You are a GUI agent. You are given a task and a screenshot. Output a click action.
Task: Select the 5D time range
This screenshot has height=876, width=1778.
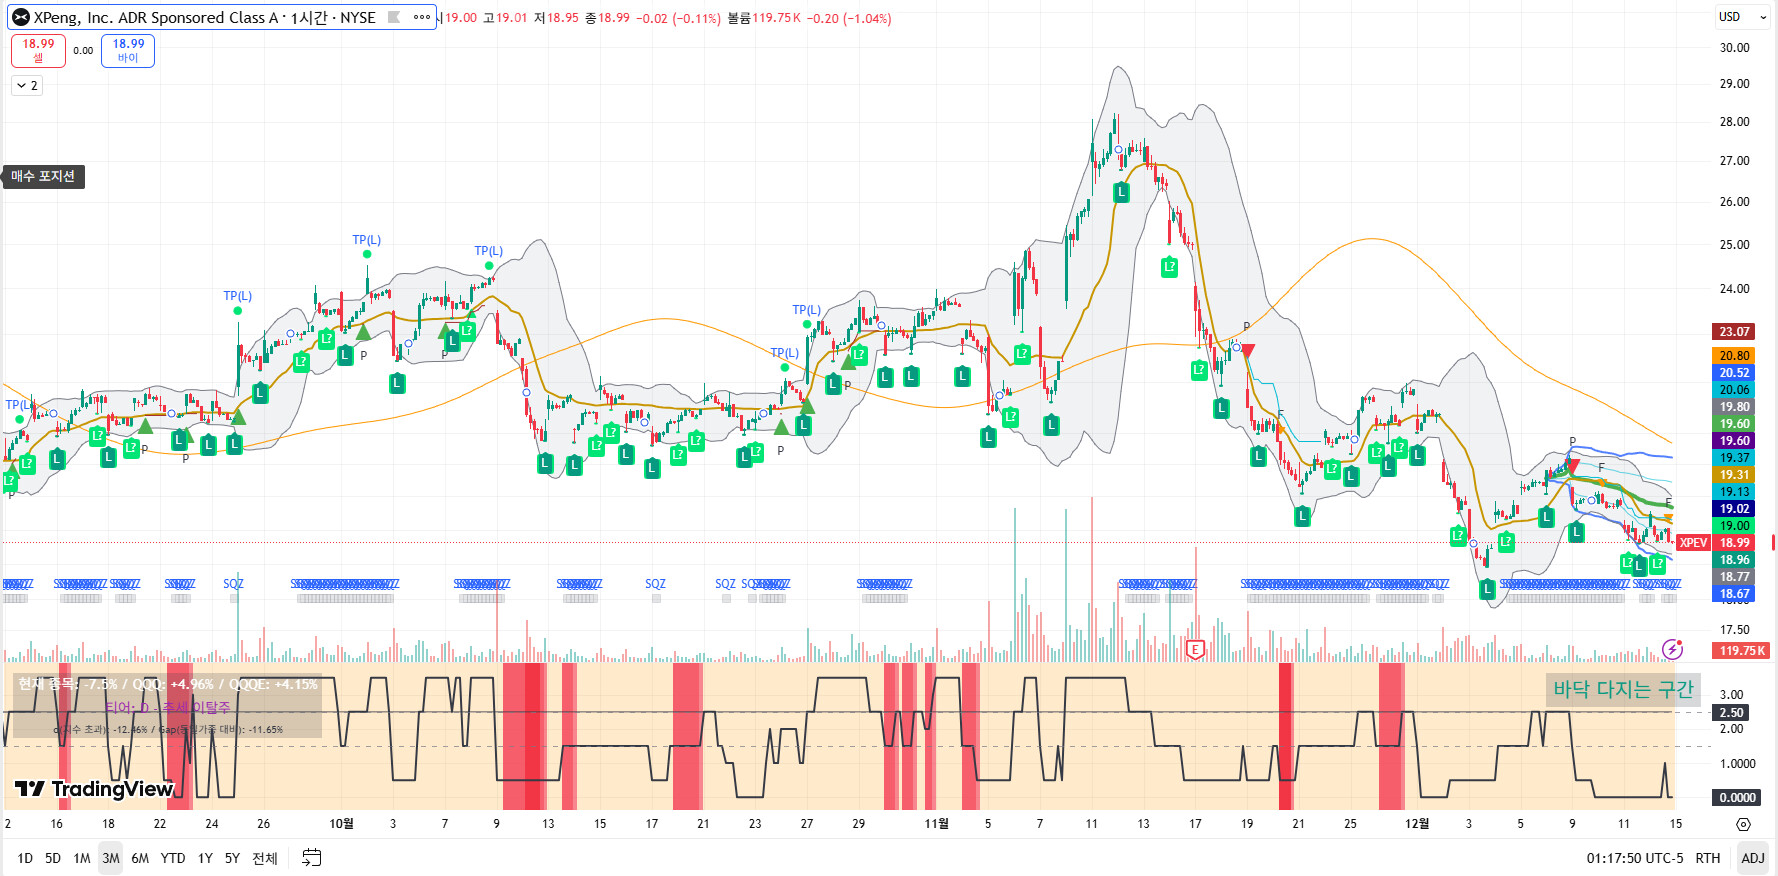(53, 858)
